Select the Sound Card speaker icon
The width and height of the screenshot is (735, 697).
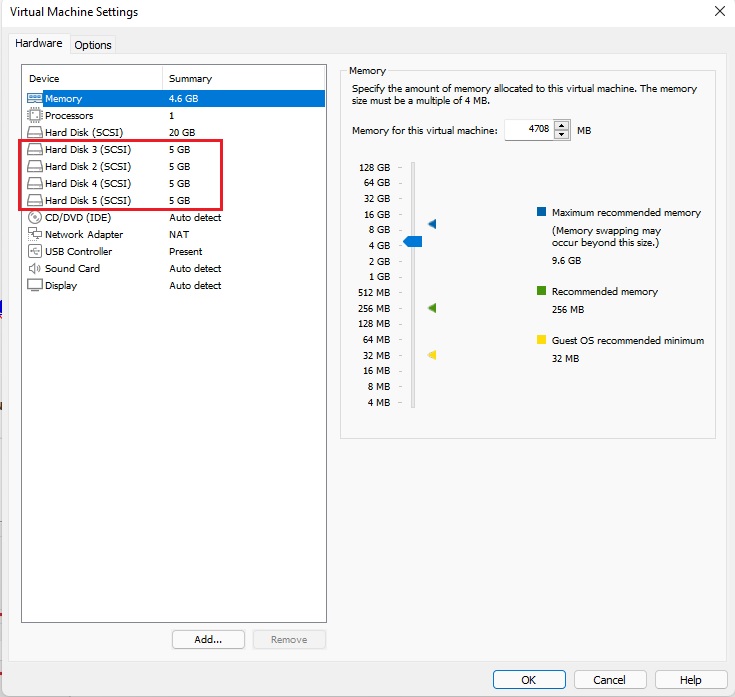point(35,269)
